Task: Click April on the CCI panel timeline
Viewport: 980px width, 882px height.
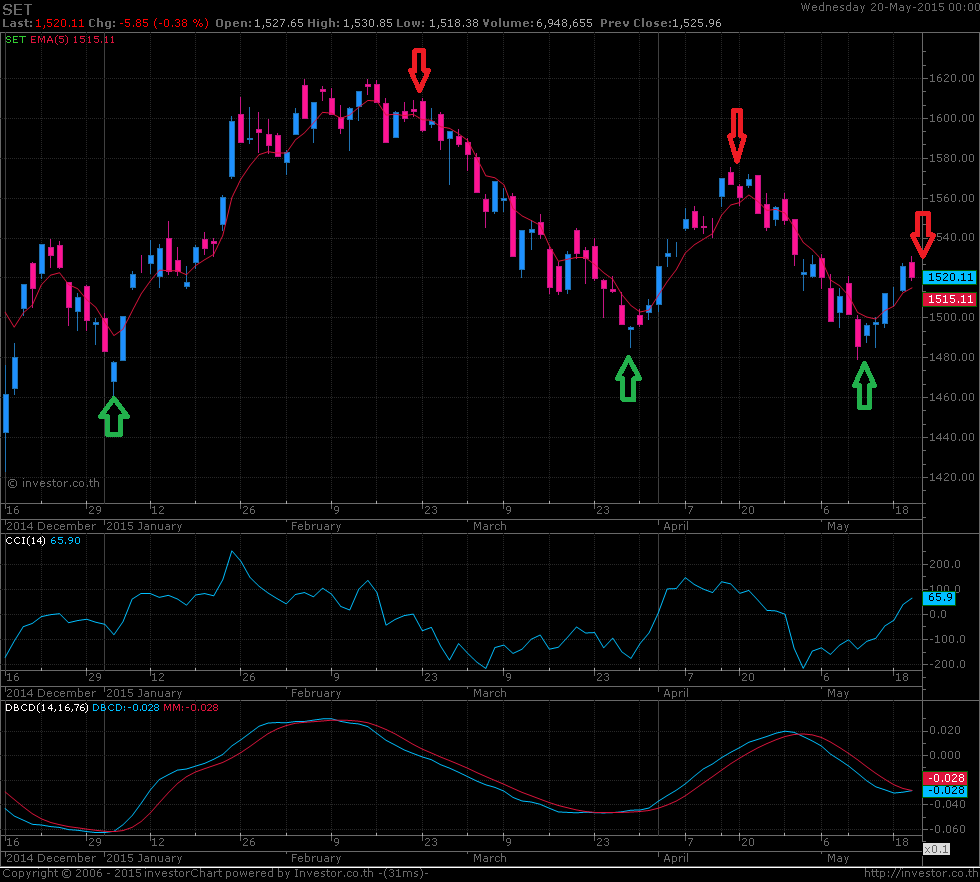Action: (x=676, y=693)
